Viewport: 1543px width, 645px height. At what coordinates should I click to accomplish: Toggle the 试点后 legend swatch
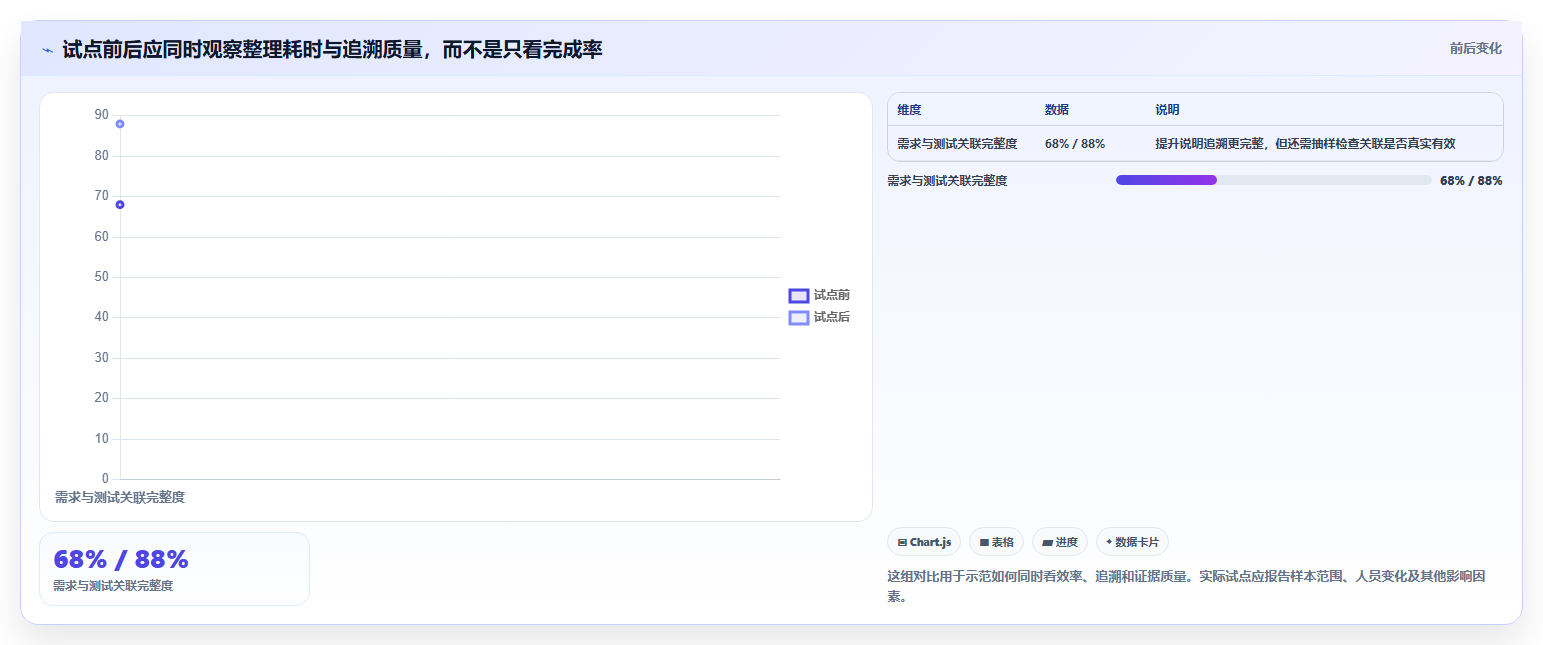tap(799, 317)
